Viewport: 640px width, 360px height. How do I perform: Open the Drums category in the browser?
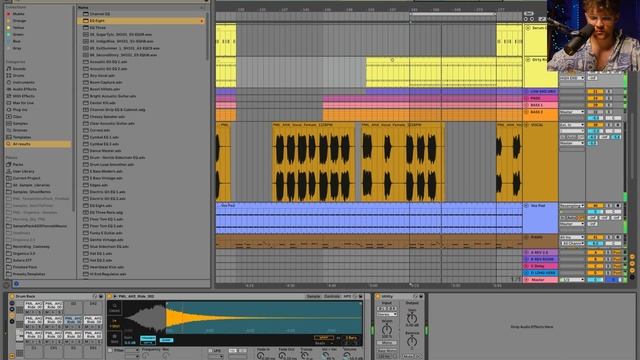pos(18,76)
